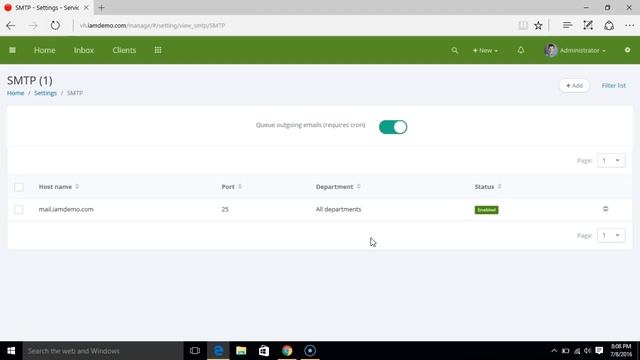
Task: Open the top Page number dropdown
Action: click(611, 160)
